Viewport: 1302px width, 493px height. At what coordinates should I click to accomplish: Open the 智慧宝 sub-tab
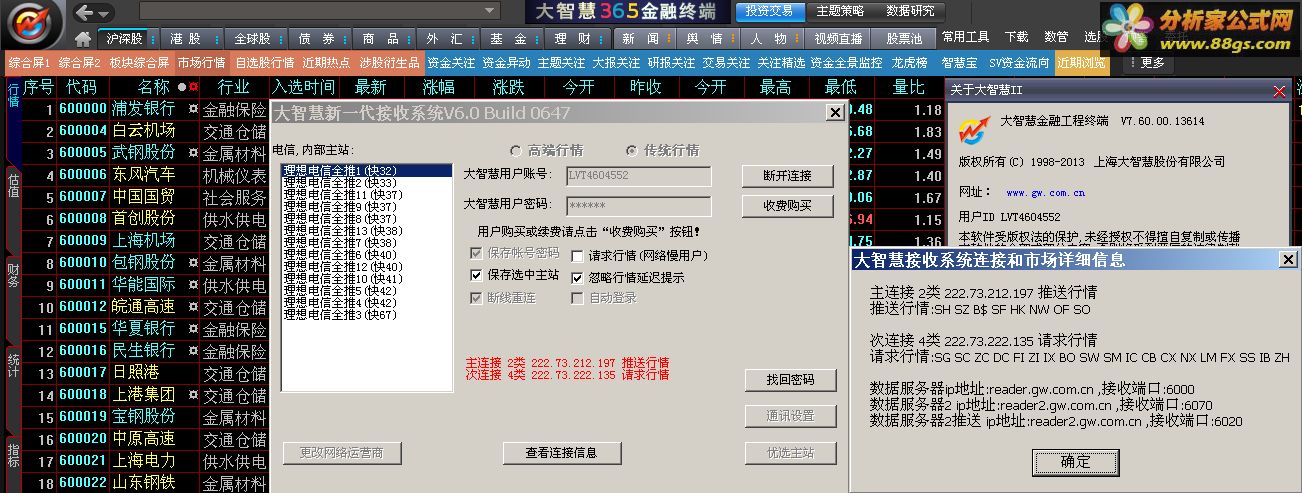pos(960,62)
